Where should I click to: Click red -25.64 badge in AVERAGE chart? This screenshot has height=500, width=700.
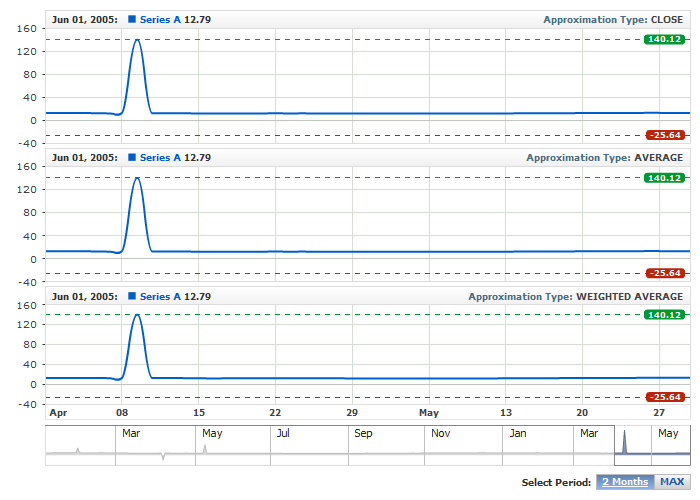[x=664, y=273]
